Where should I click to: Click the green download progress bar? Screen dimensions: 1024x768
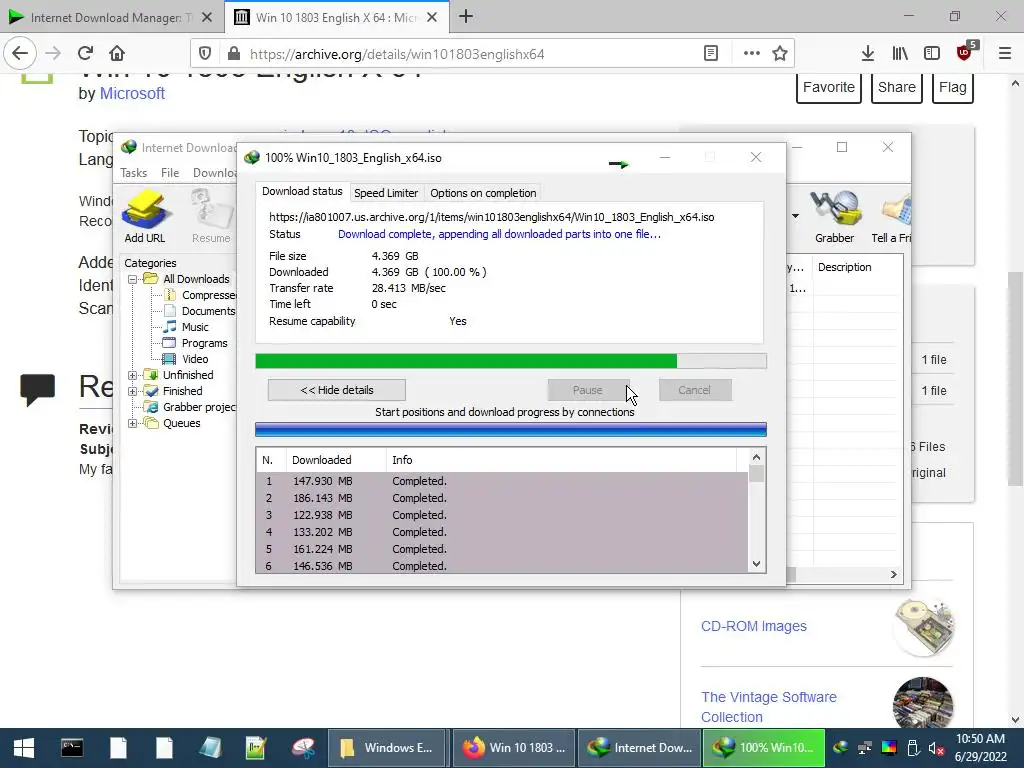click(x=511, y=361)
